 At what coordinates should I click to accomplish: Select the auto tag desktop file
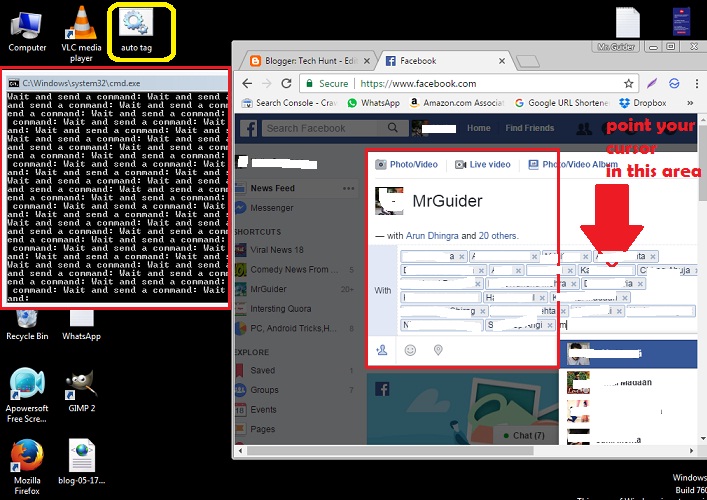tap(136, 32)
